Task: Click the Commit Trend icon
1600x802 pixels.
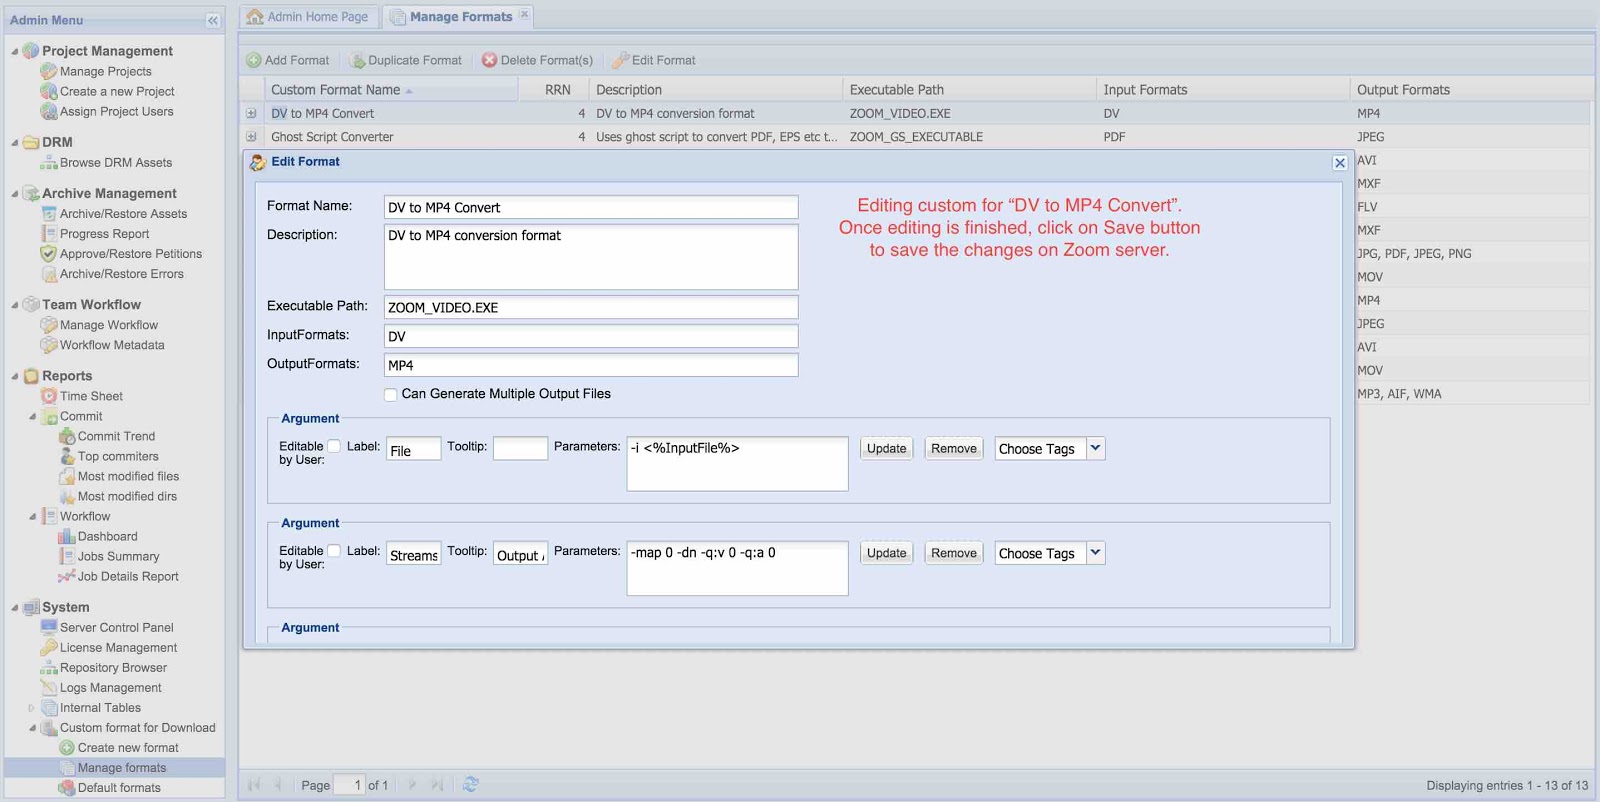Action: click(x=67, y=436)
